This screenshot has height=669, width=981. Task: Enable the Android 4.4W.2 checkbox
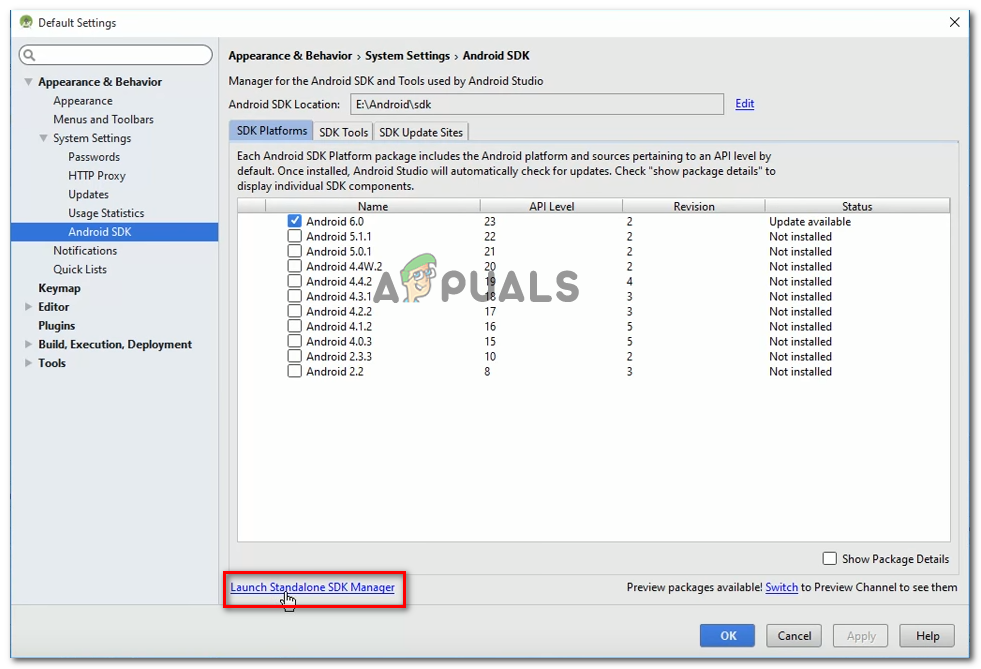point(295,266)
